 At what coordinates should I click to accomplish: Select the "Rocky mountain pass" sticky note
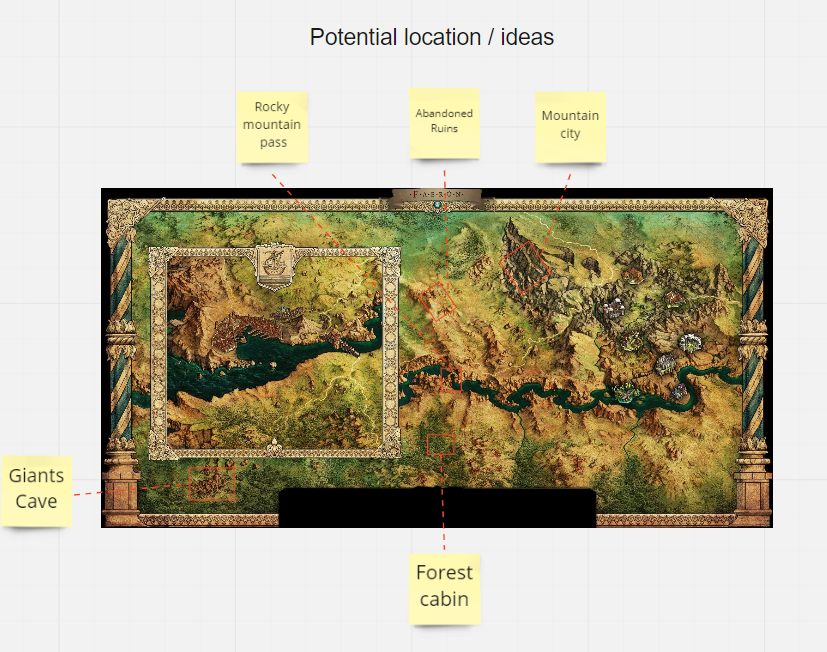point(272,126)
